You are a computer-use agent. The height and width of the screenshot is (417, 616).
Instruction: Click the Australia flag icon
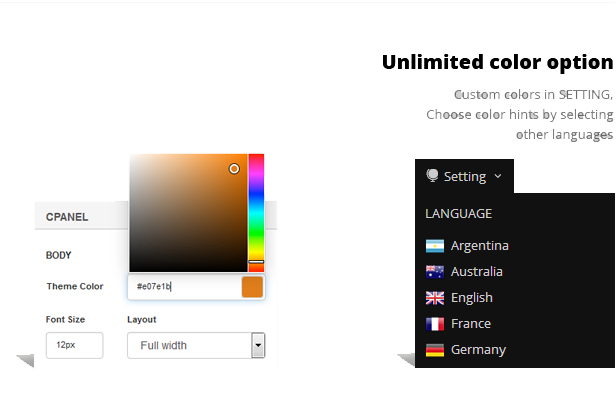pyautogui.click(x=434, y=272)
